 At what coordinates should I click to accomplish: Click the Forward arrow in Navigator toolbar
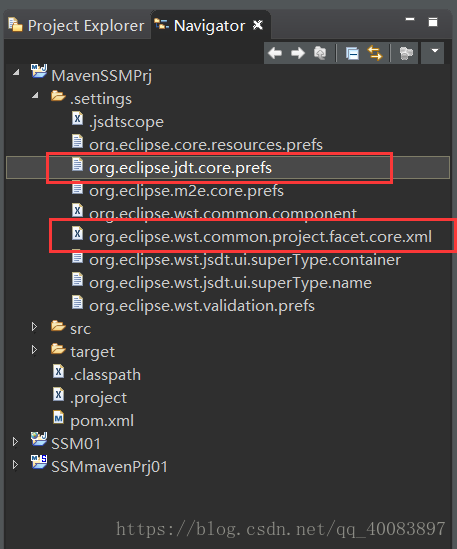tap(298, 53)
